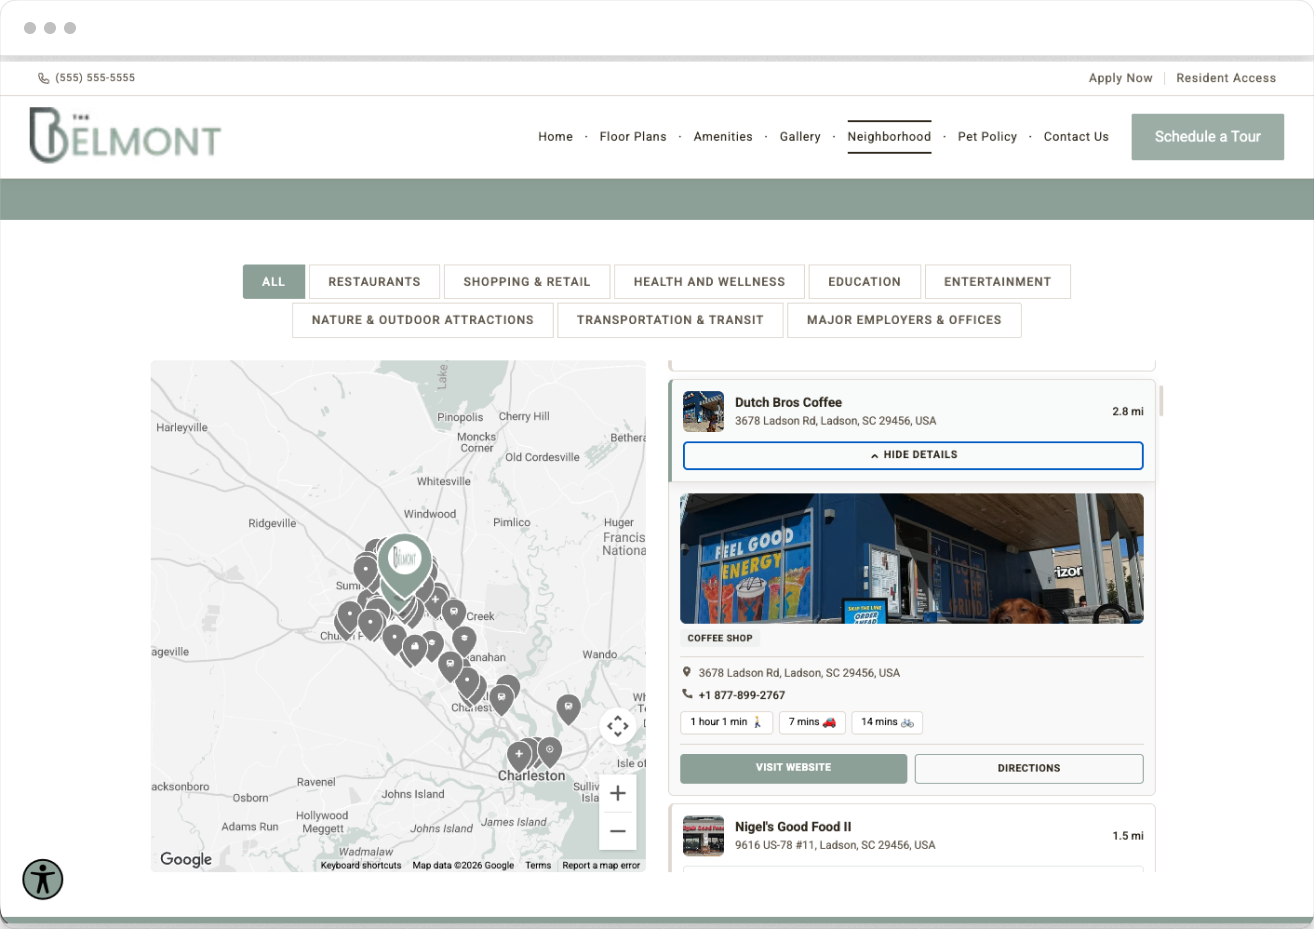The height and width of the screenshot is (929, 1314).
Task: Open Report a map error link
Action: coord(601,866)
